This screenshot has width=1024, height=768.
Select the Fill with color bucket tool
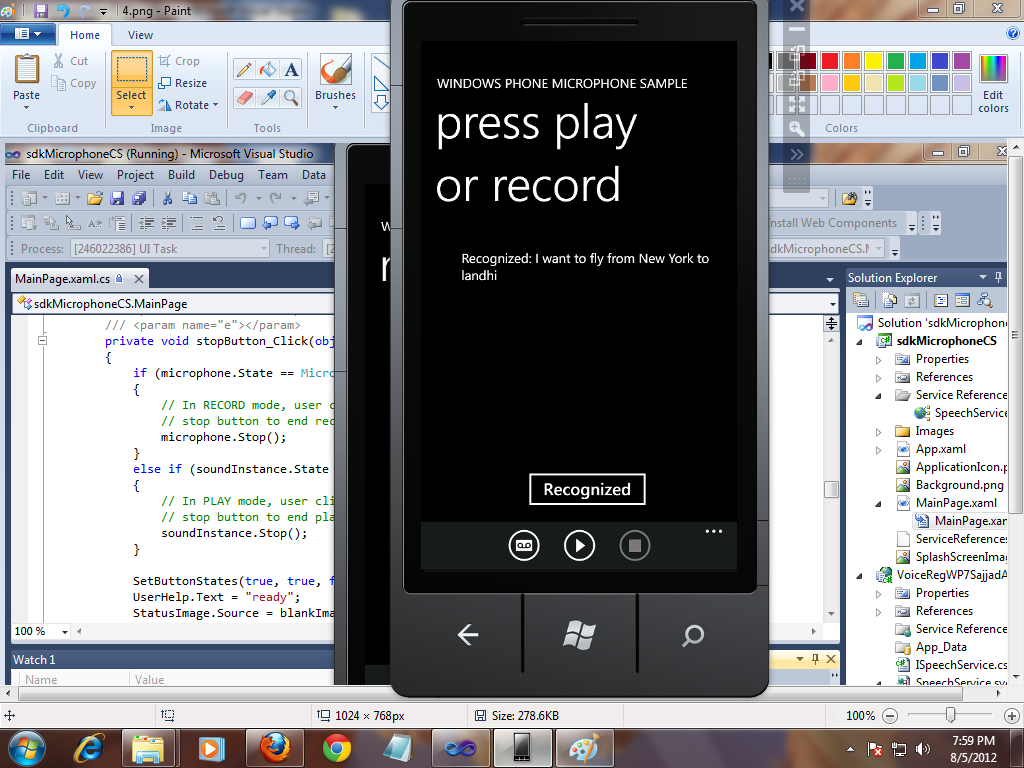click(267, 69)
